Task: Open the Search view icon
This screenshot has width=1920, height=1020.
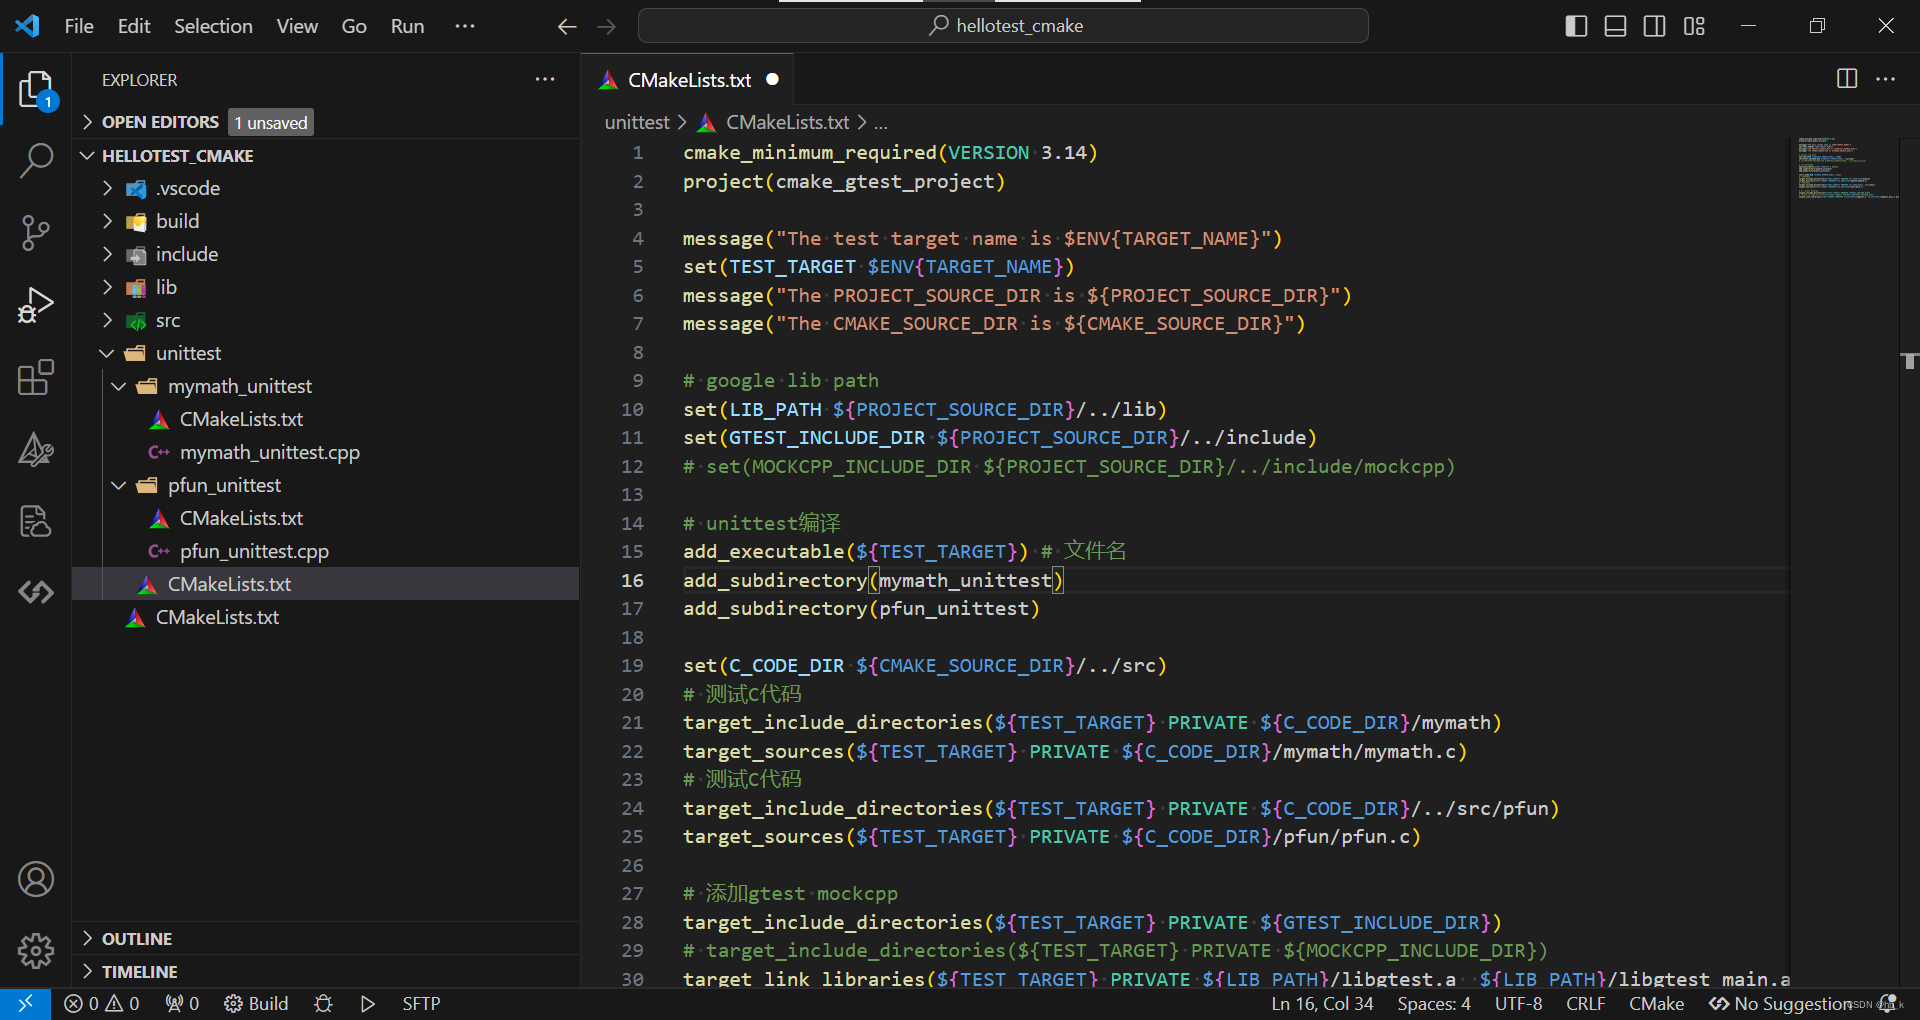Action: [36, 160]
